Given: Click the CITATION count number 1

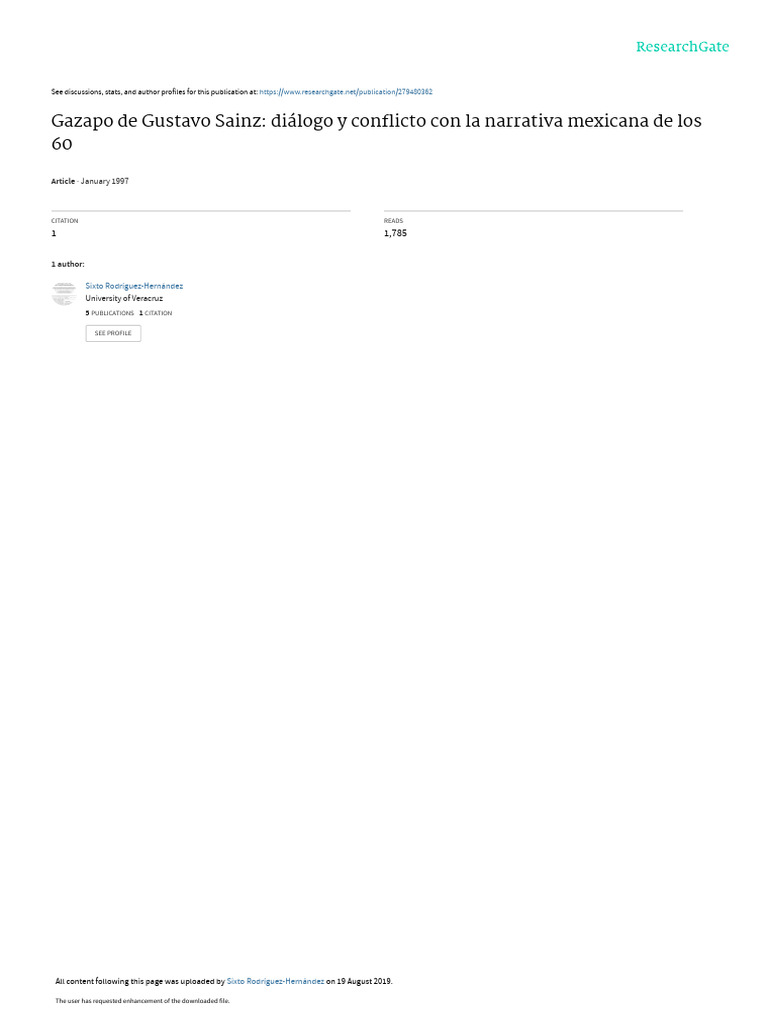Looking at the screenshot, I should click(54, 233).
